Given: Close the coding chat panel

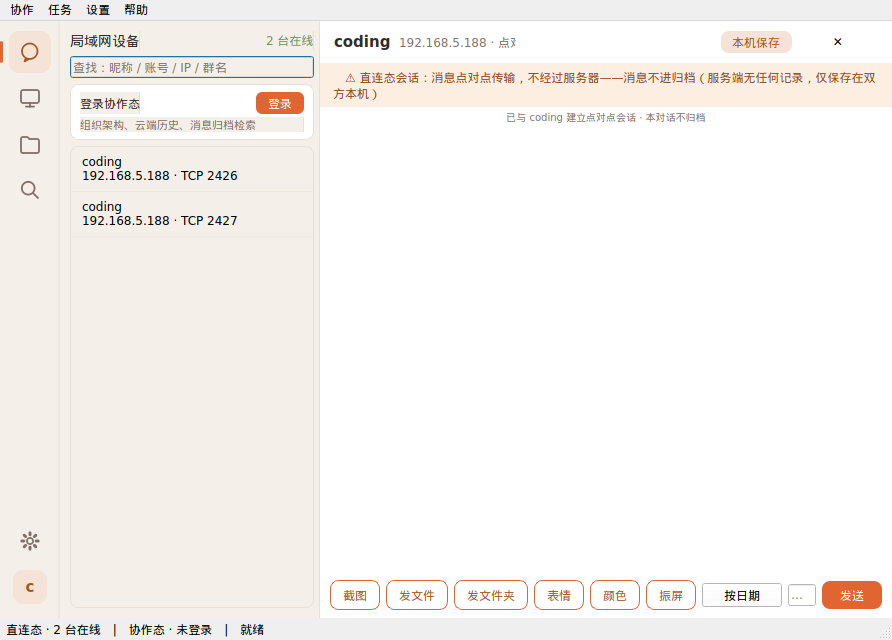Looking at the screenshot, I should [x=837, y=42].
